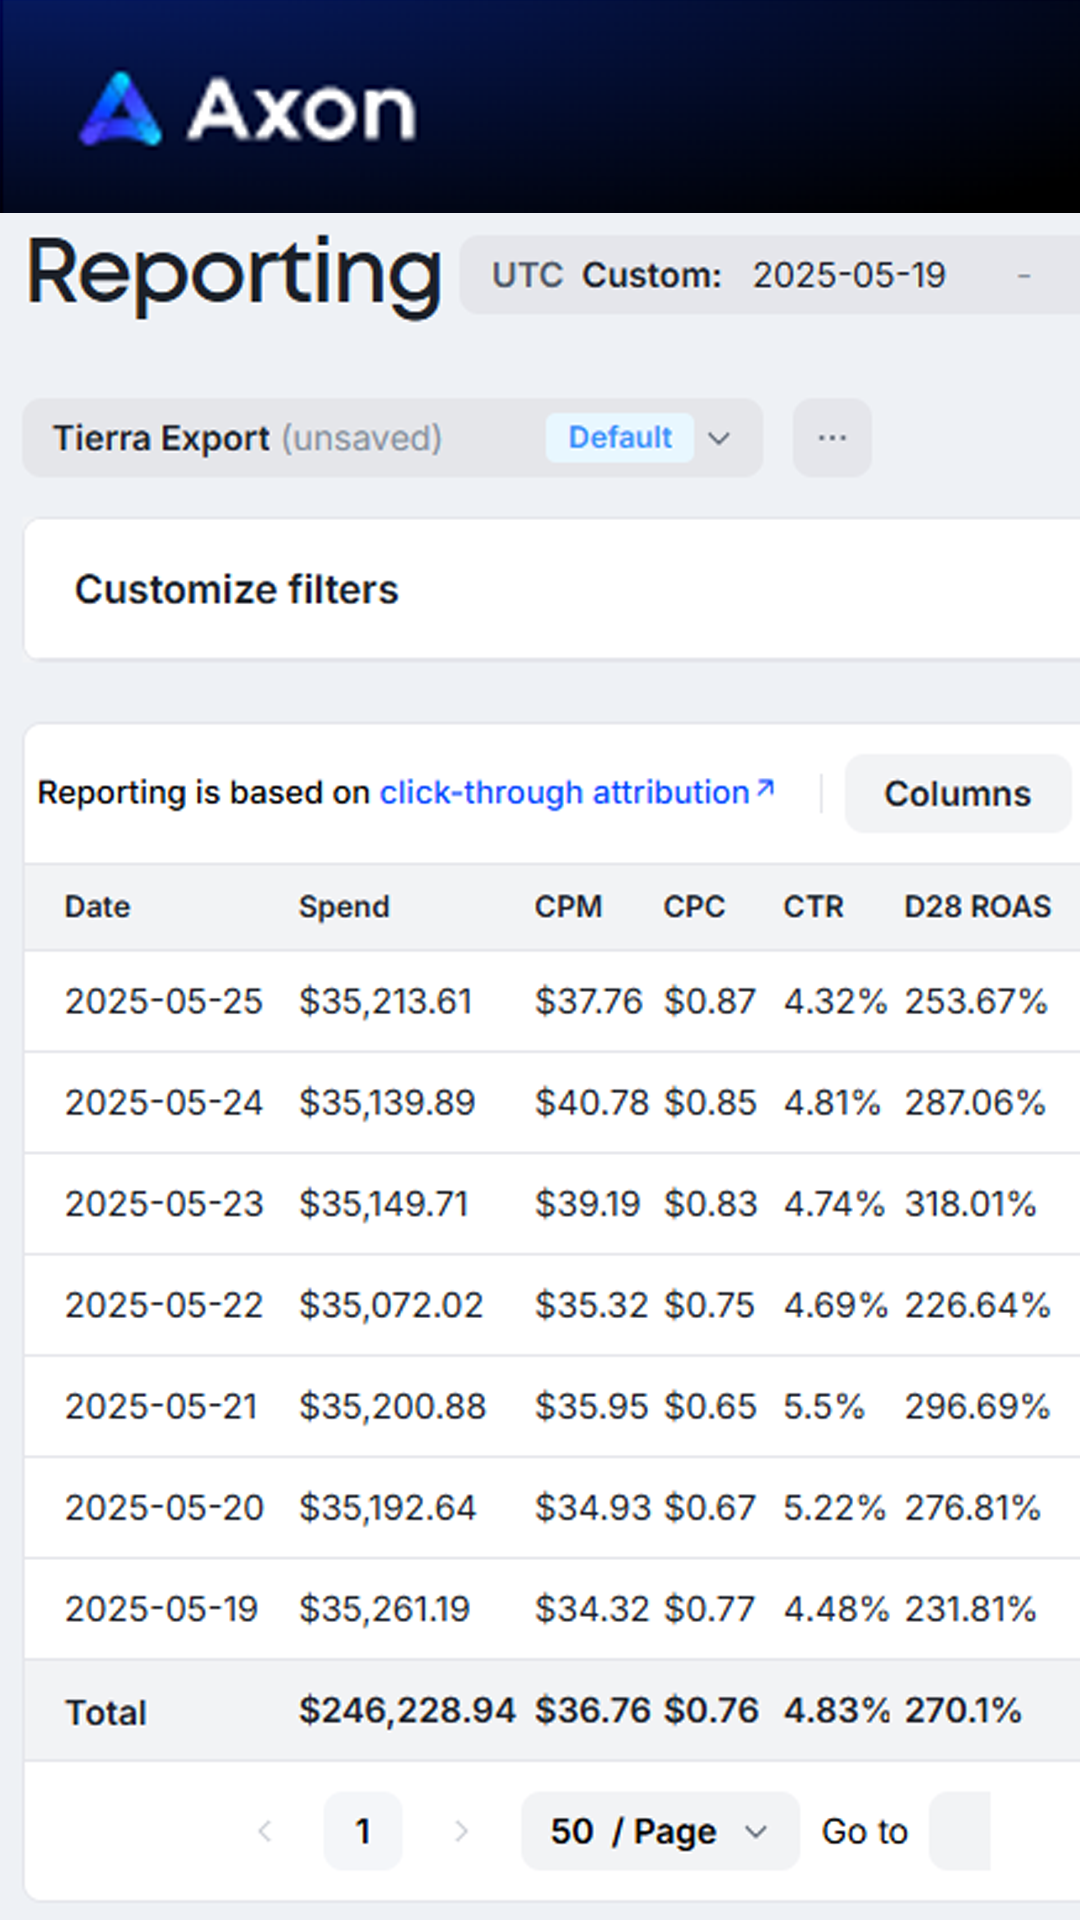Screen dimensions: 1080x1920
Task: Click the CPC column header
Action: point(694,907)
